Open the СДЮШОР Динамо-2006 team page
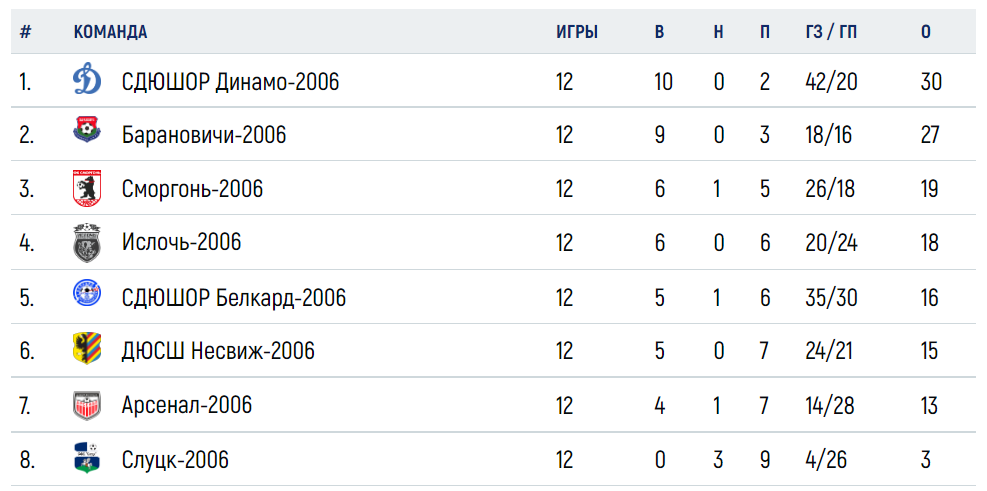Viewport: 987px width, 491px height. (230, 82)
